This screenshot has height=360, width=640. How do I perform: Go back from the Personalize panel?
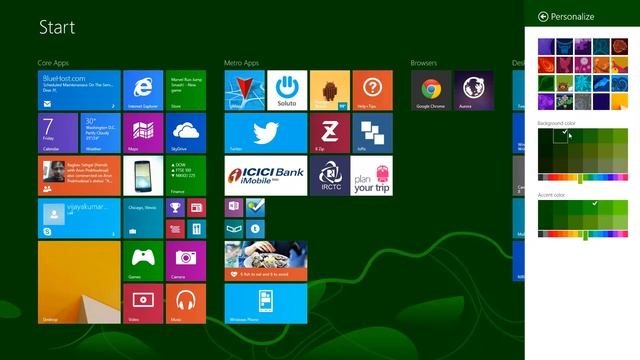point(543,16)
